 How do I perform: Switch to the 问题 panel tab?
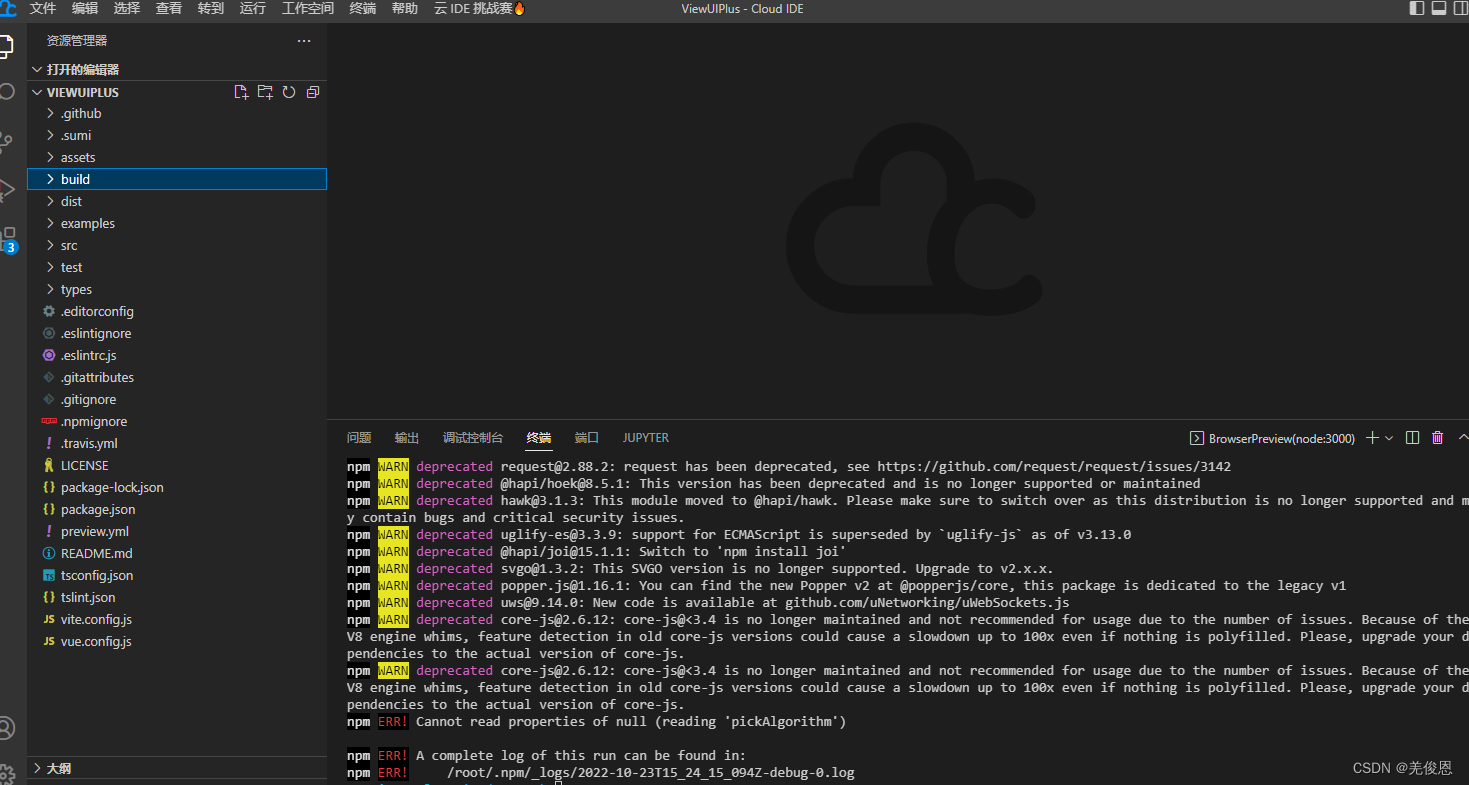tap(359, 438)
